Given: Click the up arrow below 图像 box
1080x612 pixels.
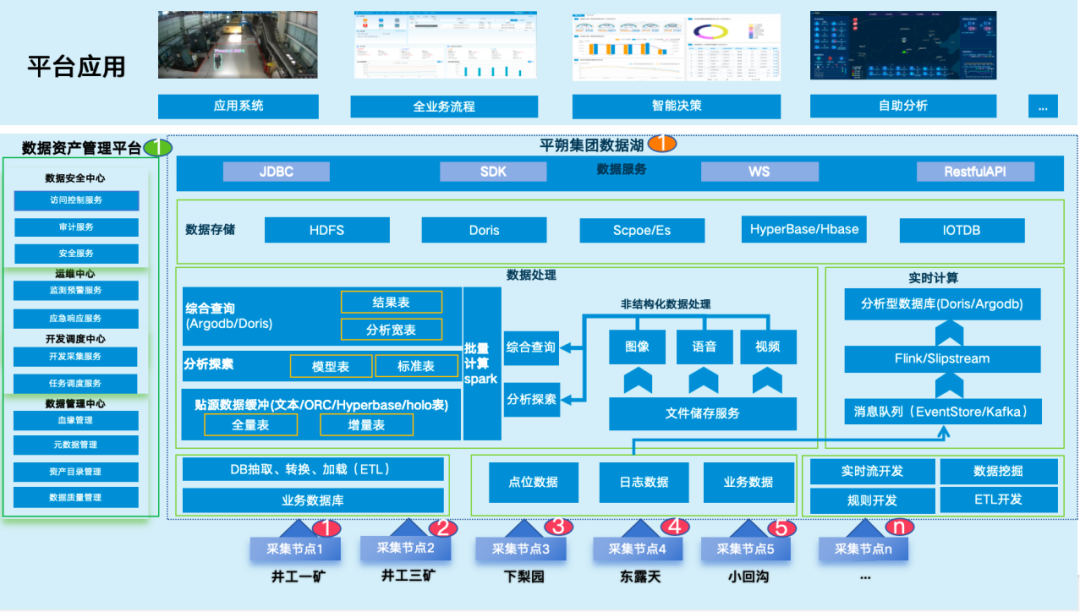Looking at the screenshot, I should (638, 380).
